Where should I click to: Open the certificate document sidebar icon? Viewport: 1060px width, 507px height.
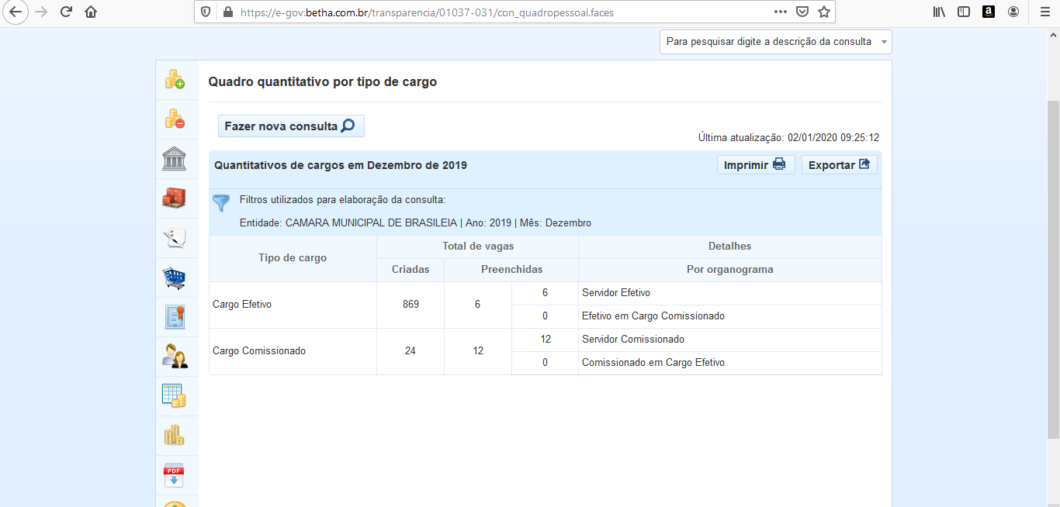click(x=175, y=317)
